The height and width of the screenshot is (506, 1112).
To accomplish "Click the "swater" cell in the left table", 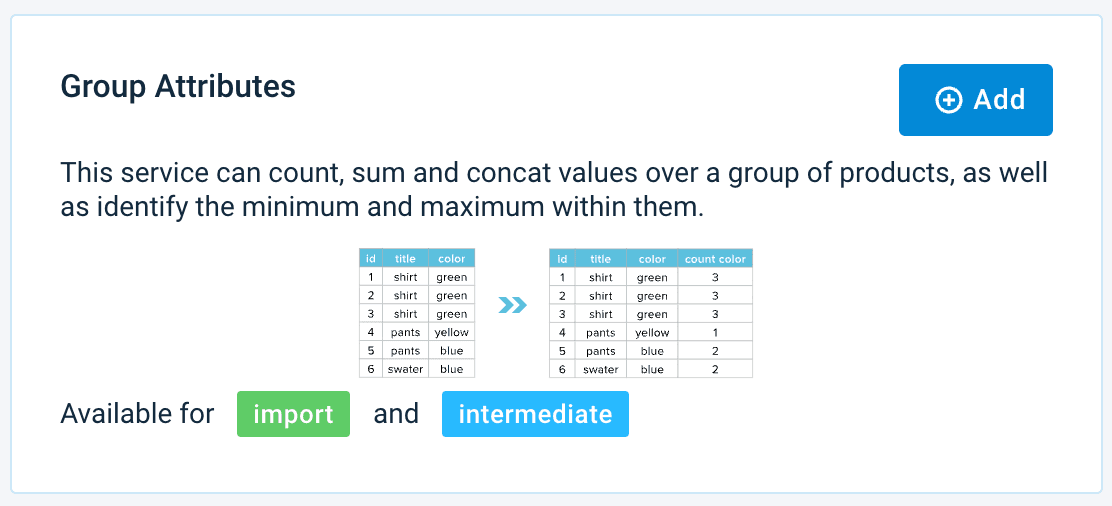I will tap(405, 369).
